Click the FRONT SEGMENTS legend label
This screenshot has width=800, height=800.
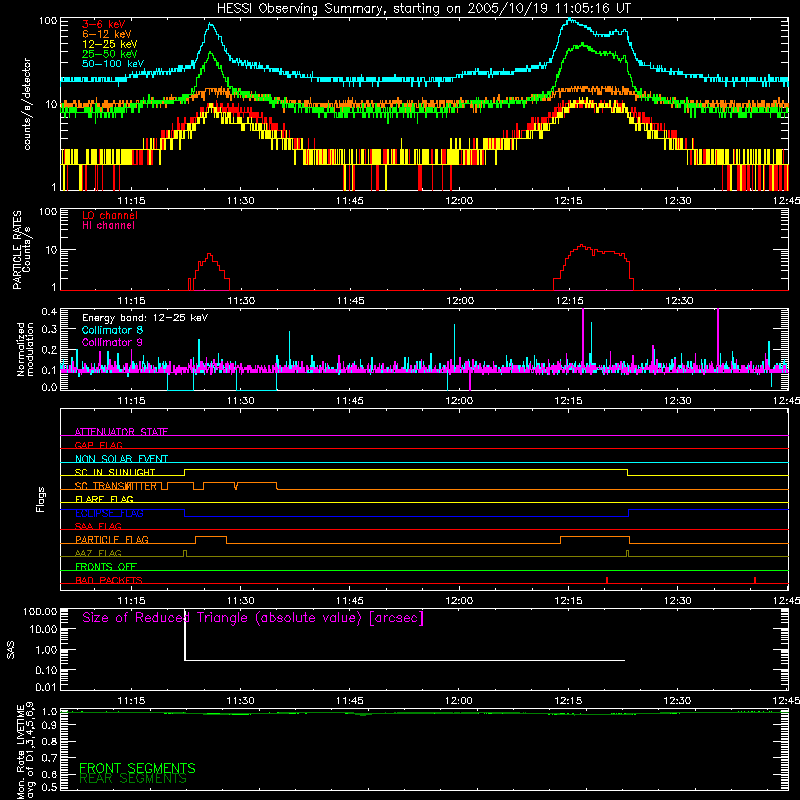click(x=137, y=768)
